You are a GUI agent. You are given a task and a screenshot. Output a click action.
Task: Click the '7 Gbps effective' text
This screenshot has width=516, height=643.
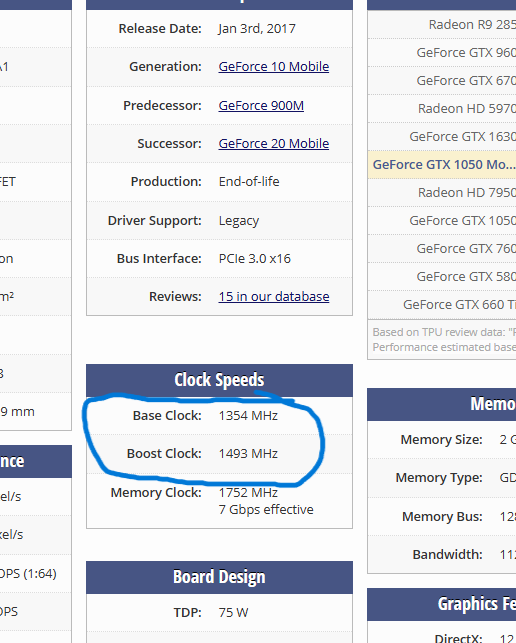(266, 510)
